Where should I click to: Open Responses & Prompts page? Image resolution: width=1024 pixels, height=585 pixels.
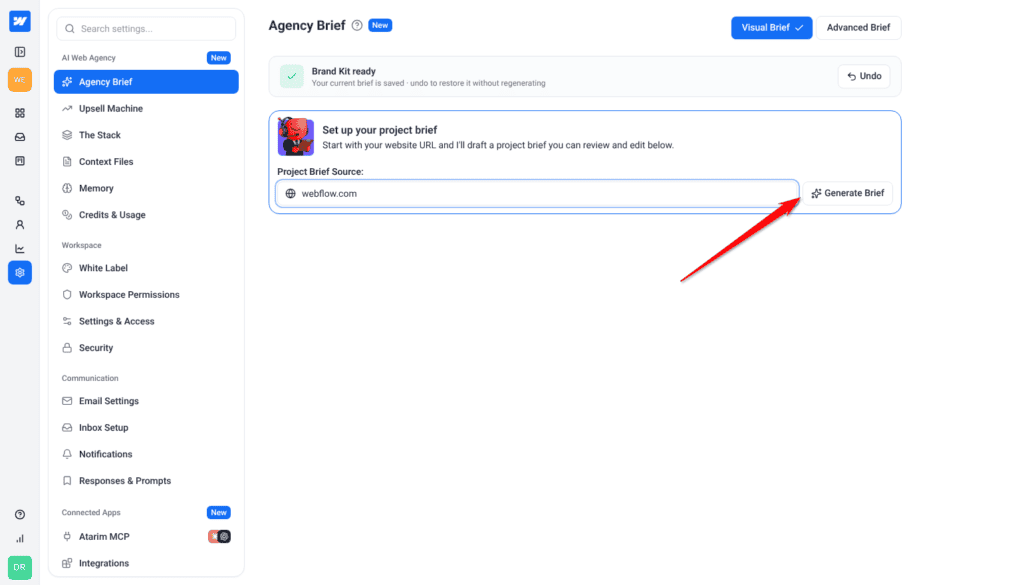click(146, 481)
